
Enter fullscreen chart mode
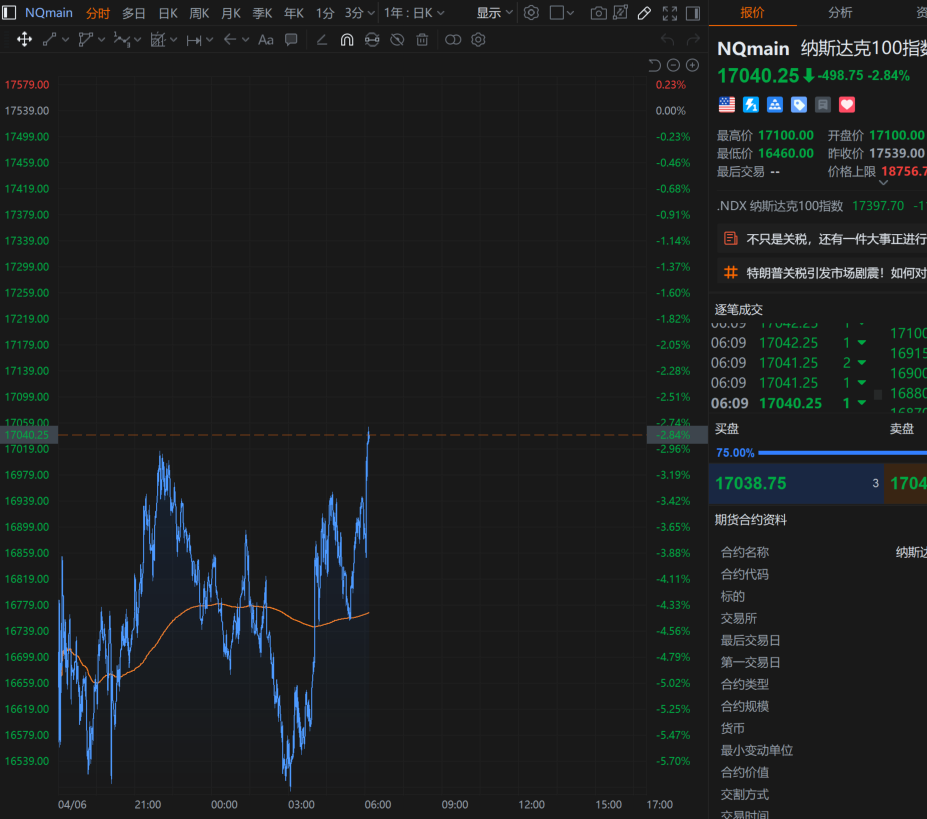(x=670, y=13)
